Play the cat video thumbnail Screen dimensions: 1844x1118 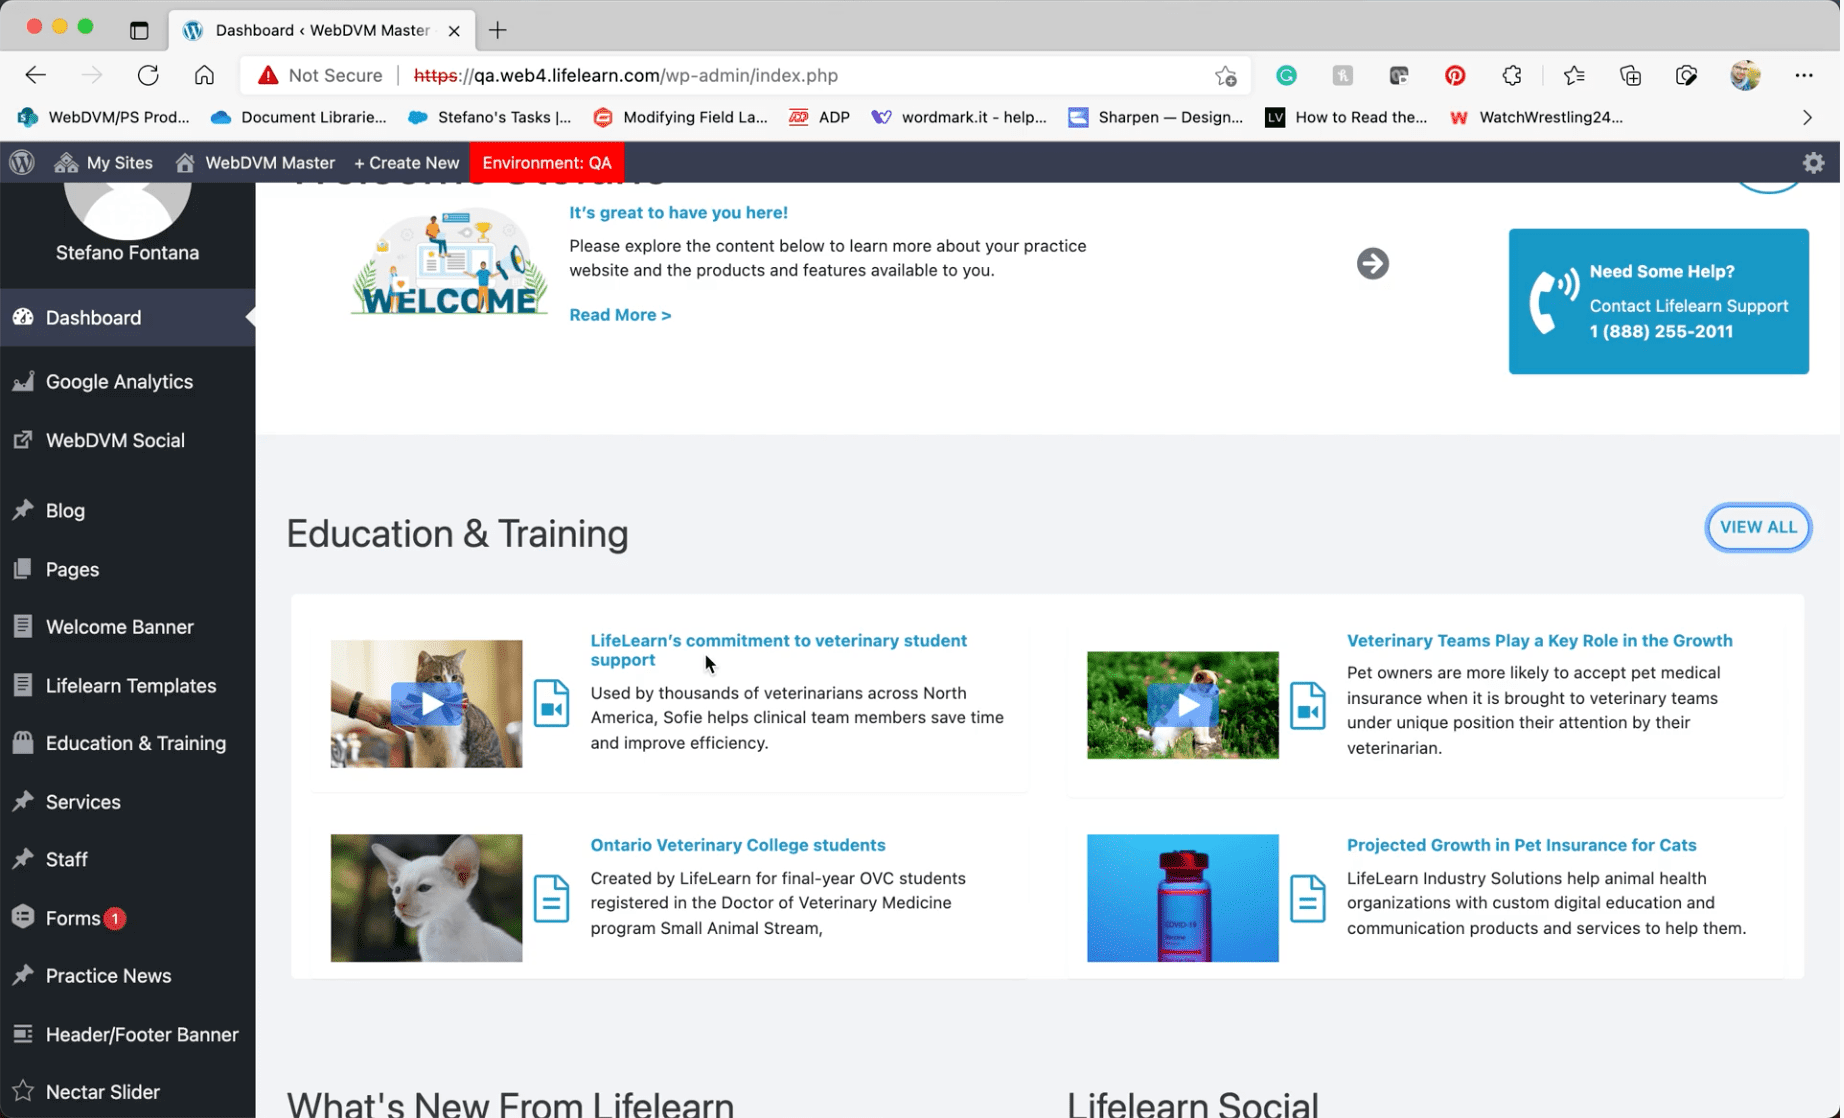tap(426, 704)
